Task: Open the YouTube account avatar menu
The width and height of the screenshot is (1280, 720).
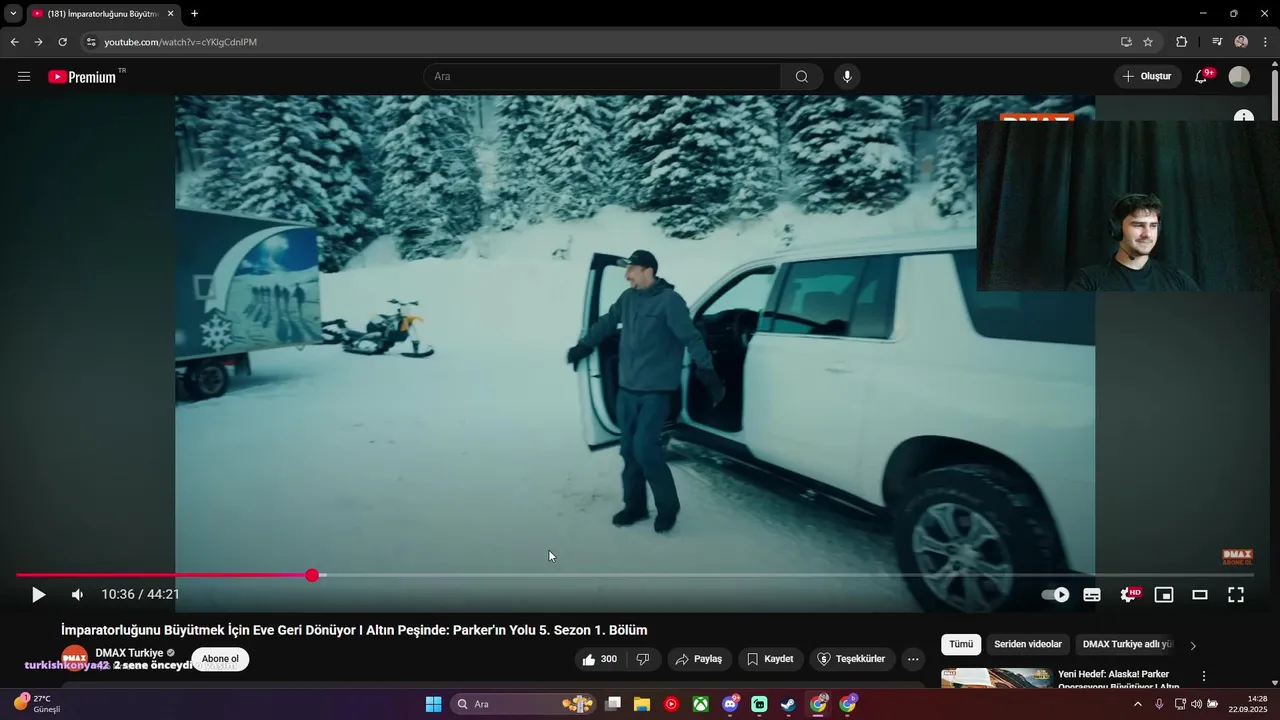Action: 1239,77
